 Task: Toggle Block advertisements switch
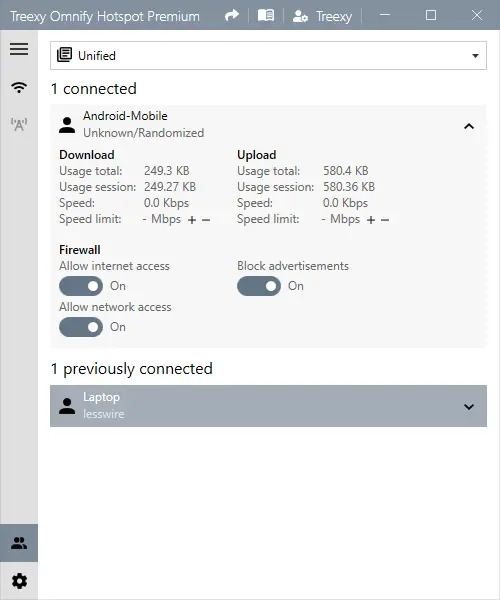coord(259,286)
